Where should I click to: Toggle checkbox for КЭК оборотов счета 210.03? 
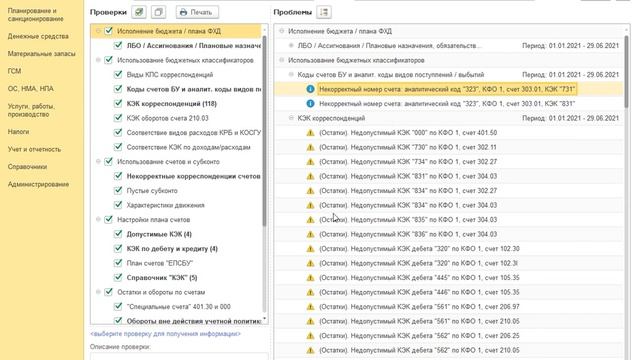pos(118,118)
